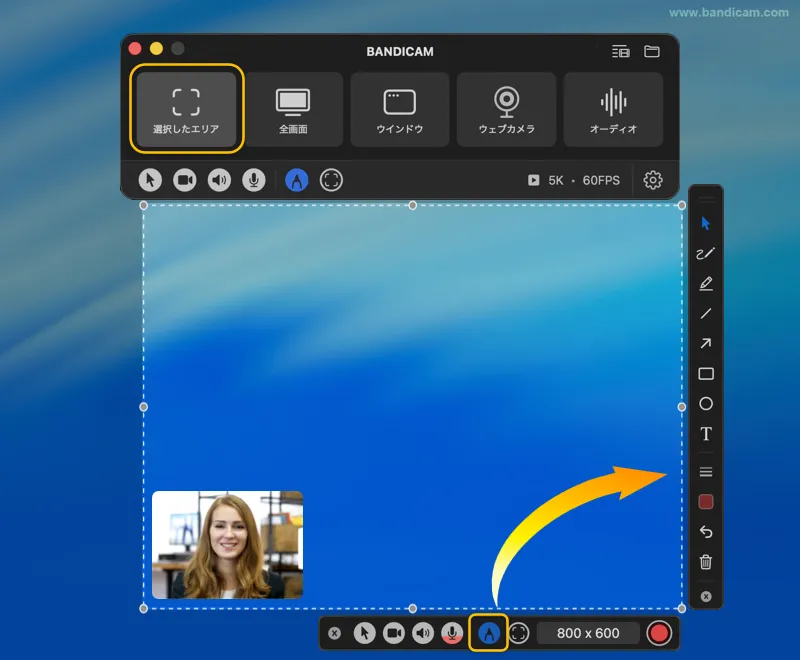Click area-select icon in Bandicam main window
The image size is (800, 660).
(x=331, y=180)
